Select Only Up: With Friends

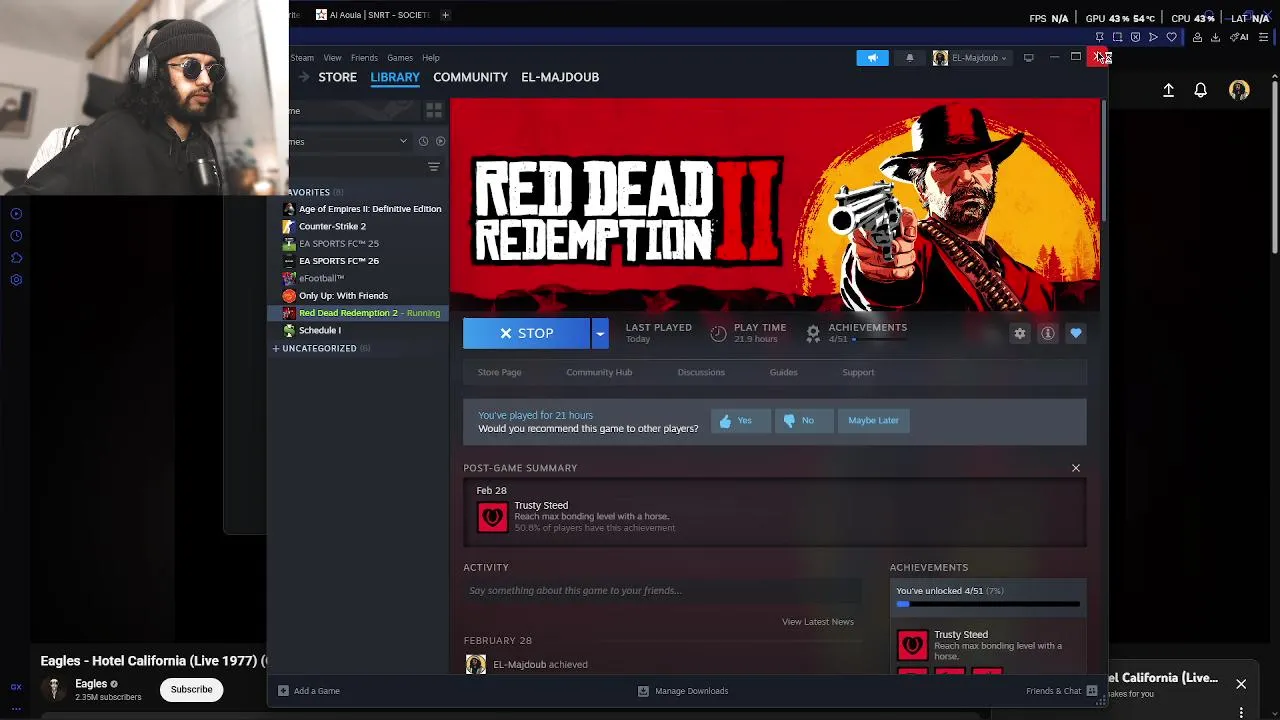pyautogui.click(x=343, y=296)
